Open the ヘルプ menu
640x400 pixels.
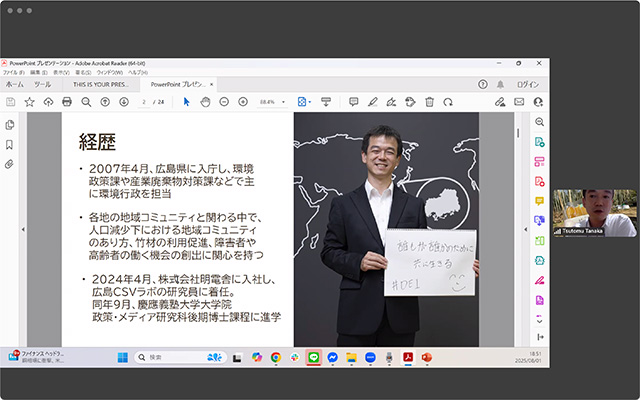point(138,72)
